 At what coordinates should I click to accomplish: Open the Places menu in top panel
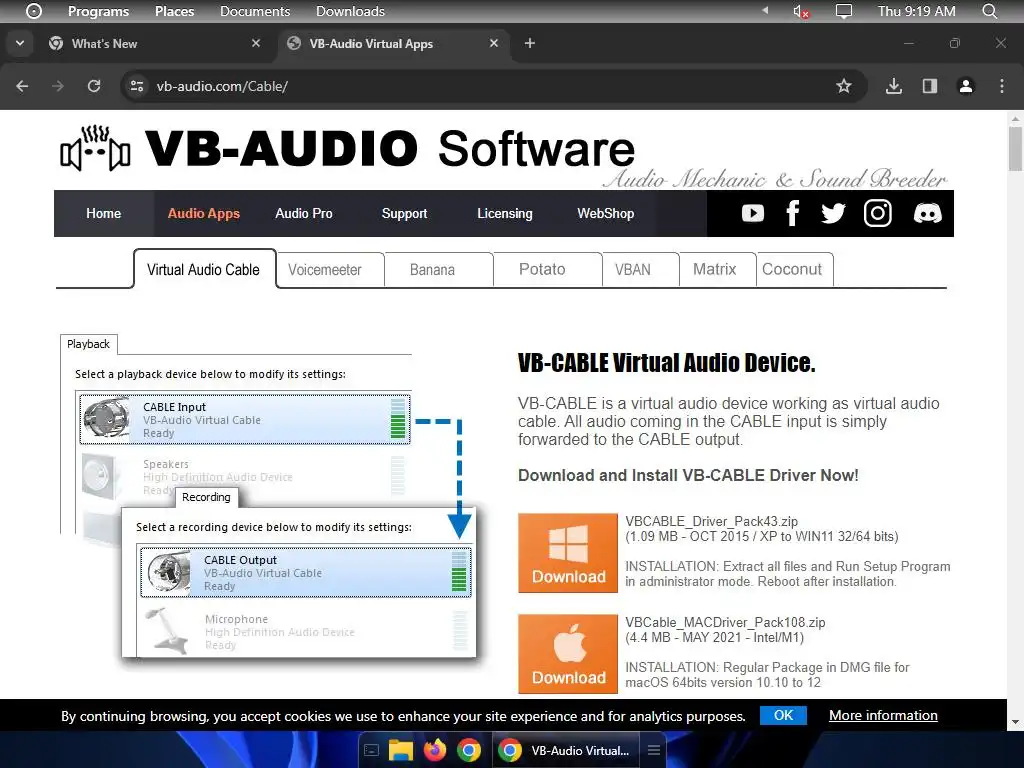(174, 11)
